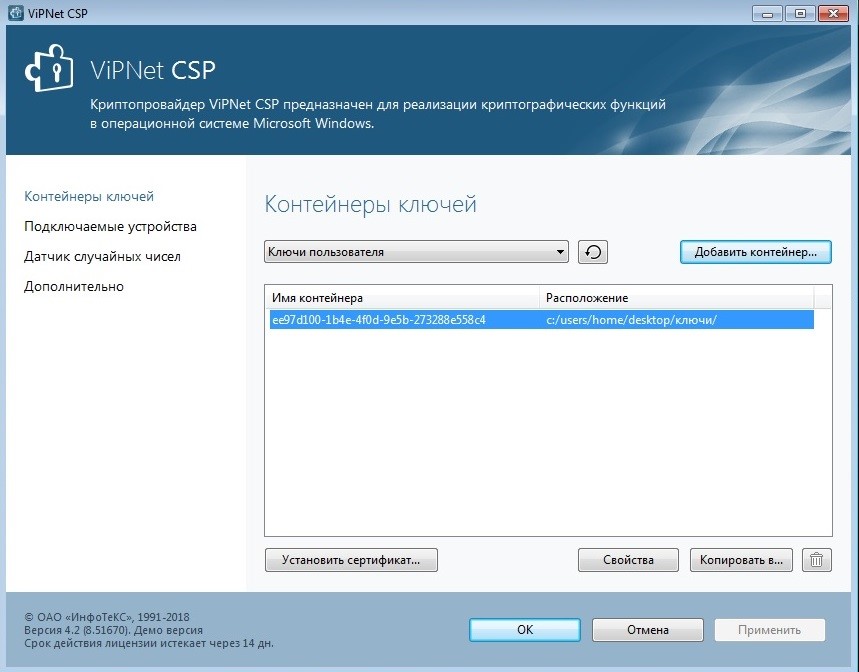This screenshot has height=672, width=859.
Task: Open container Свойства
Action: click(x=628, y=560)
